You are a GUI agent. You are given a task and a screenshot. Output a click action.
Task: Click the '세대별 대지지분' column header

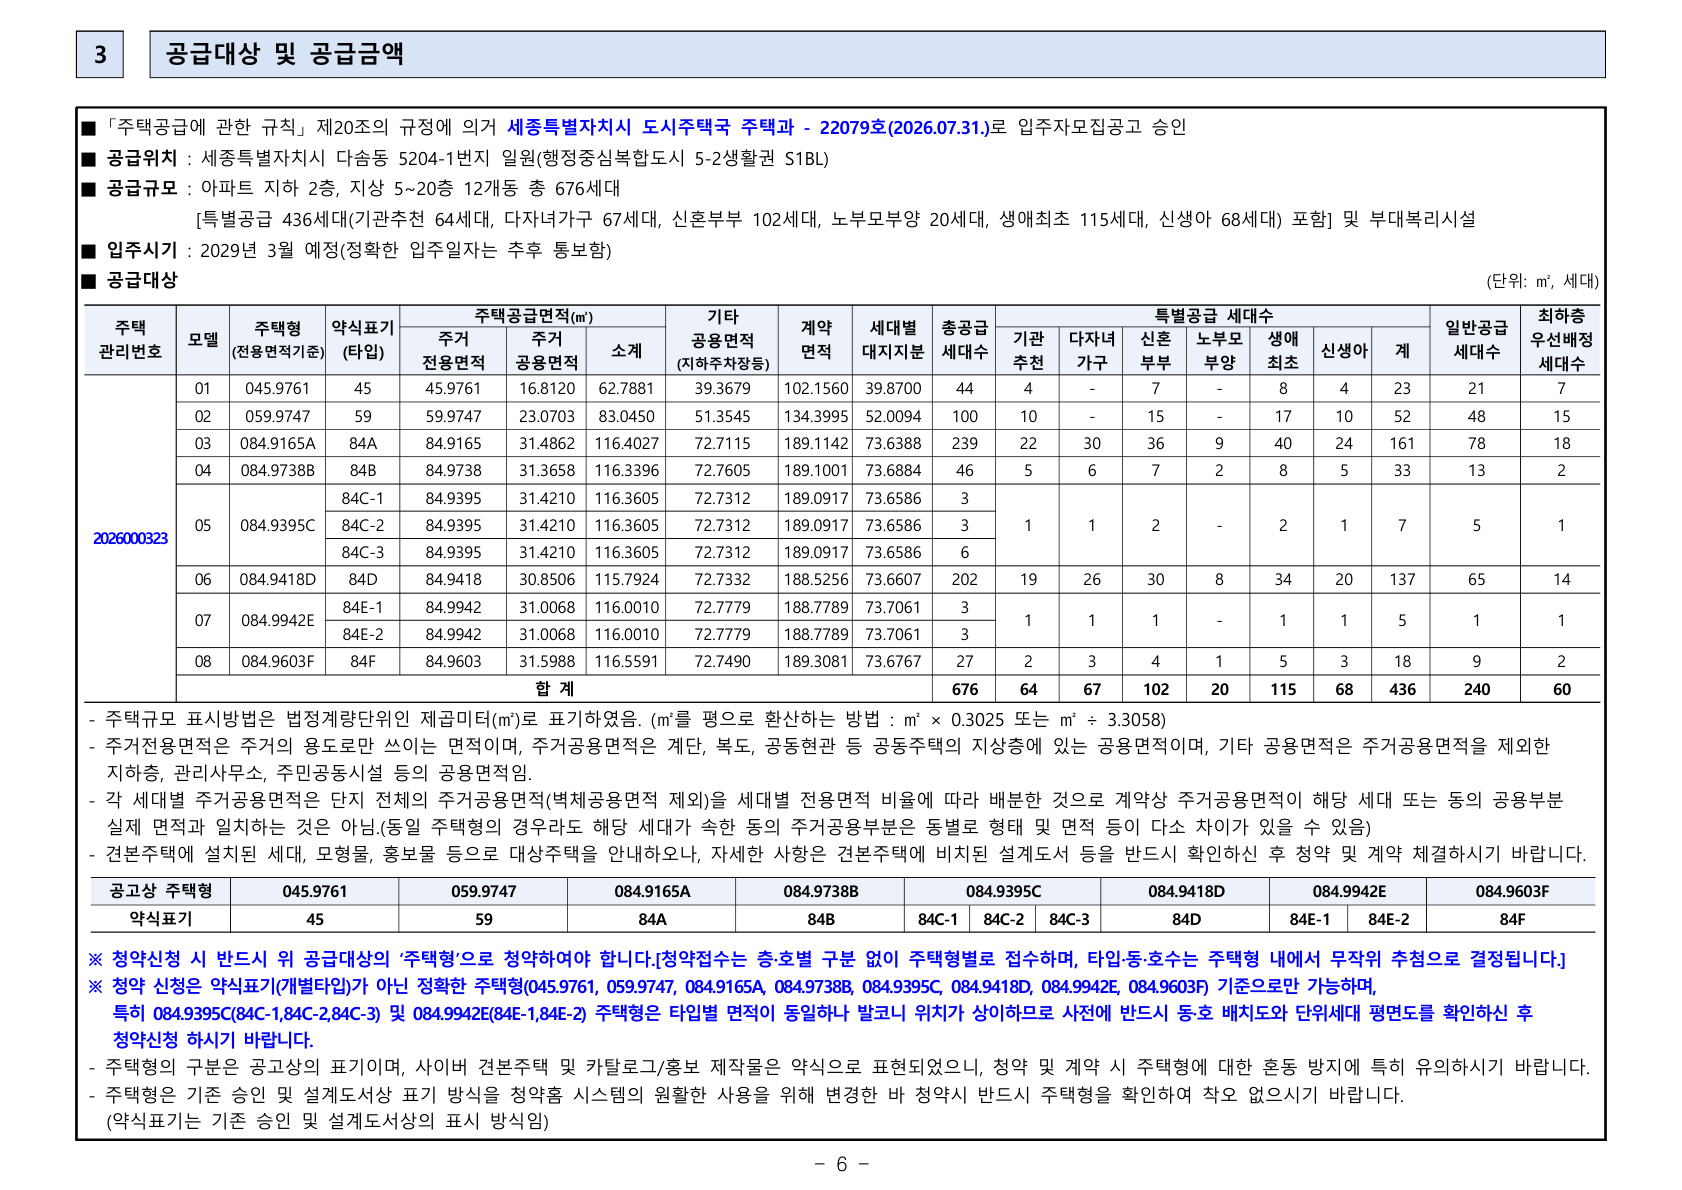pyautogui.click(x=893, y=340)
